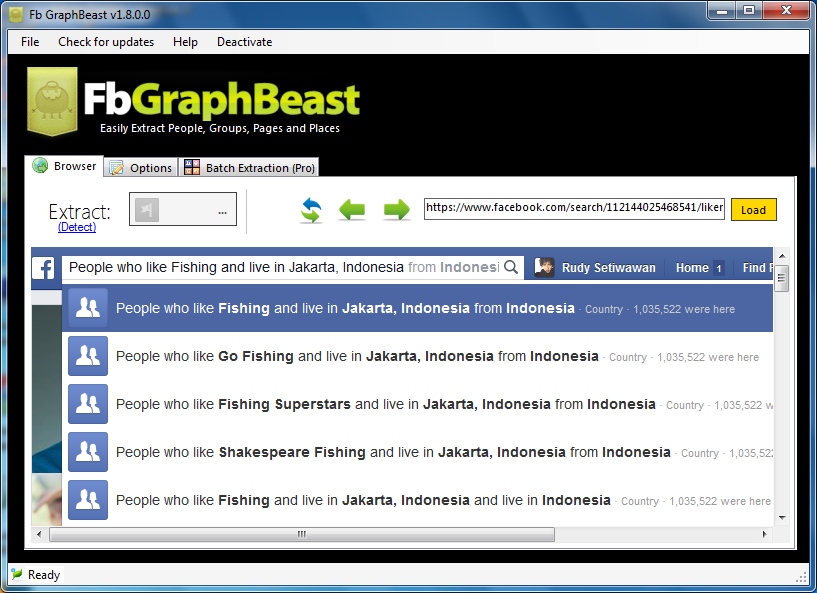This screenshot has height=593, width=817.
Task: Click the search magnifier icon in Facebook bar
Action: click(x=512, y=267)
